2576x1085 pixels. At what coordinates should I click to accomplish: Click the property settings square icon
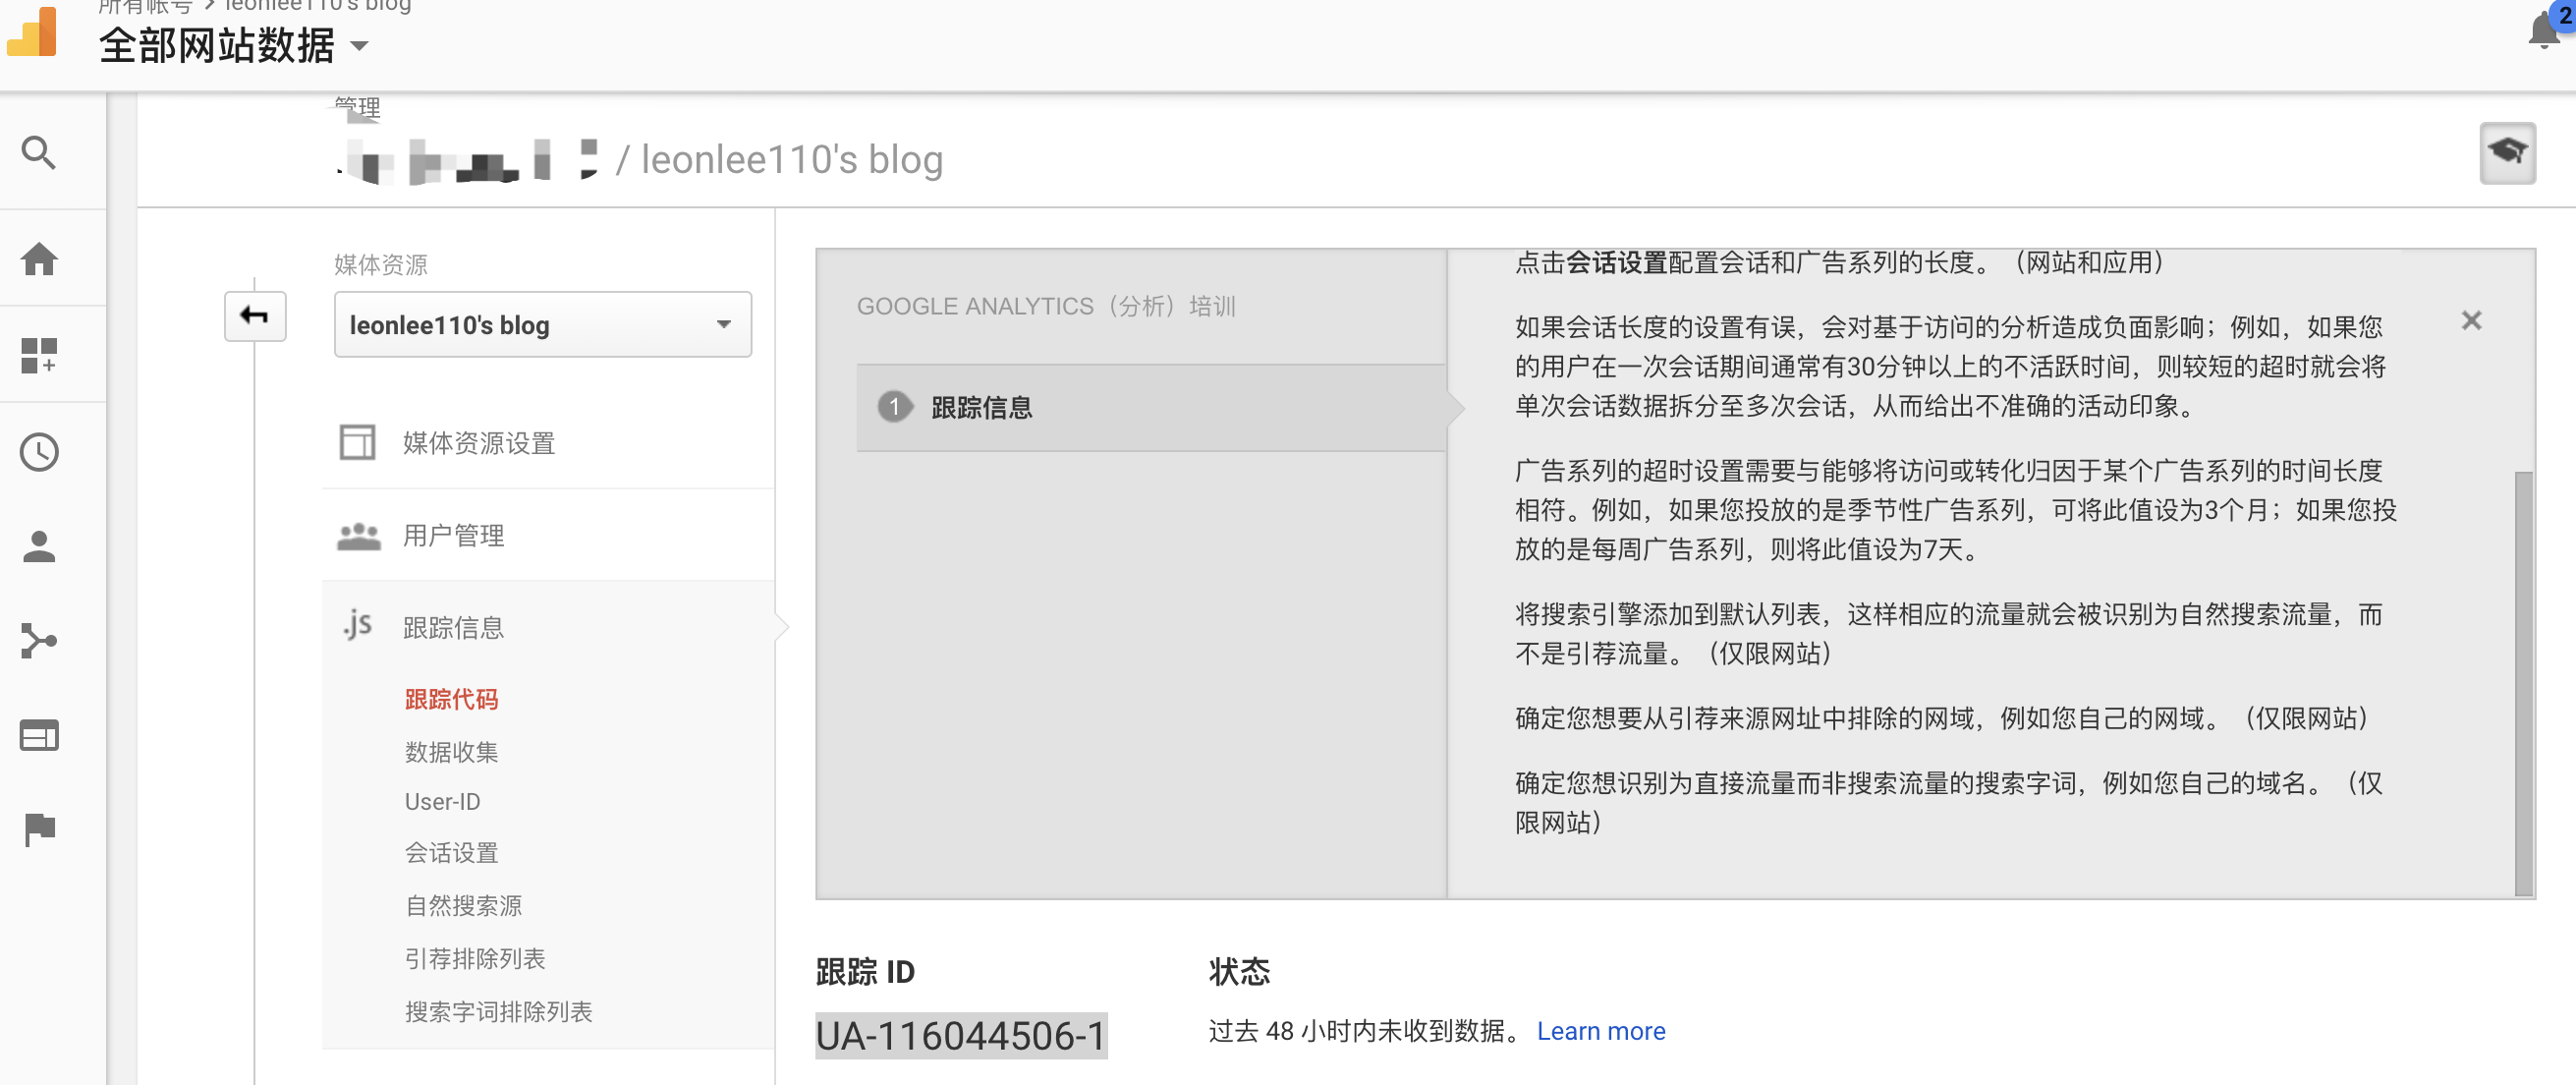(x=357, y=442)
